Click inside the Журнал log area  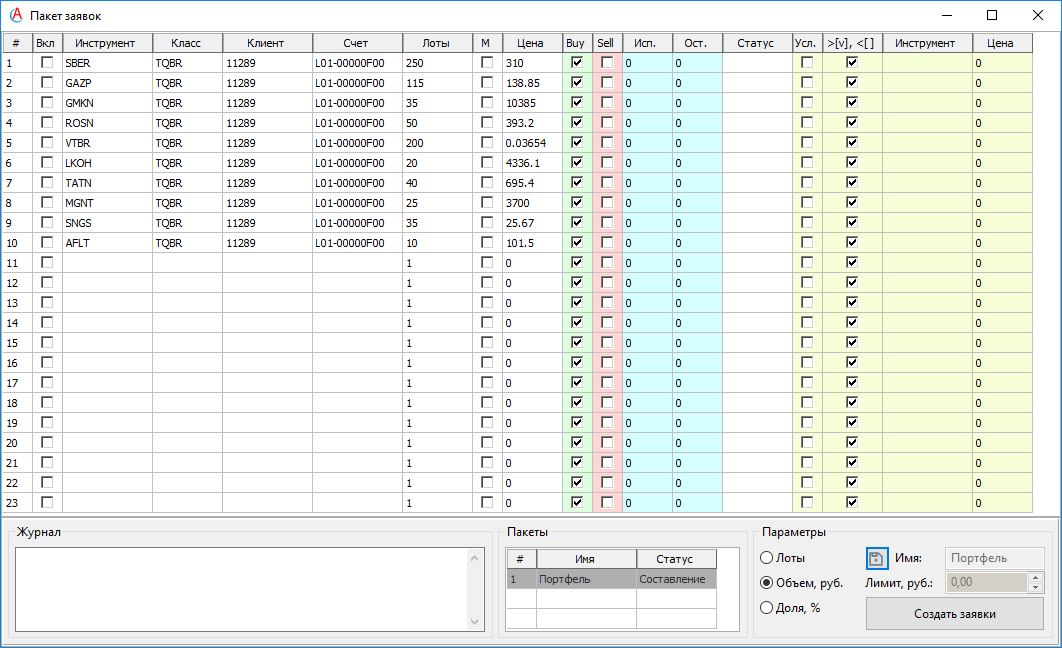tap(241, 589)
